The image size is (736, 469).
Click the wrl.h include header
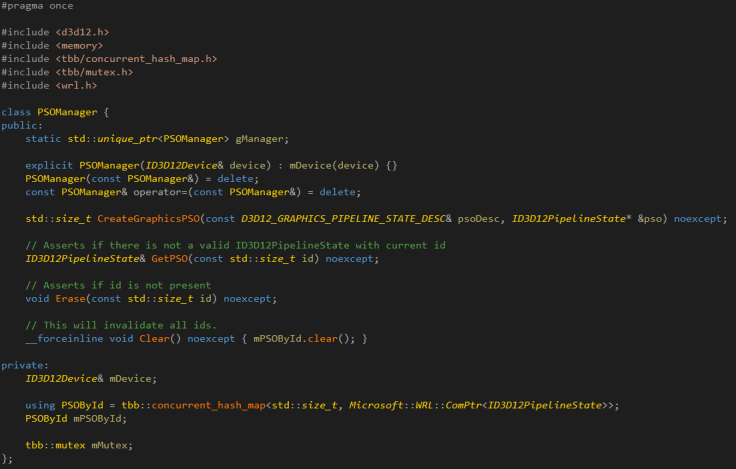tap(82, 85)
